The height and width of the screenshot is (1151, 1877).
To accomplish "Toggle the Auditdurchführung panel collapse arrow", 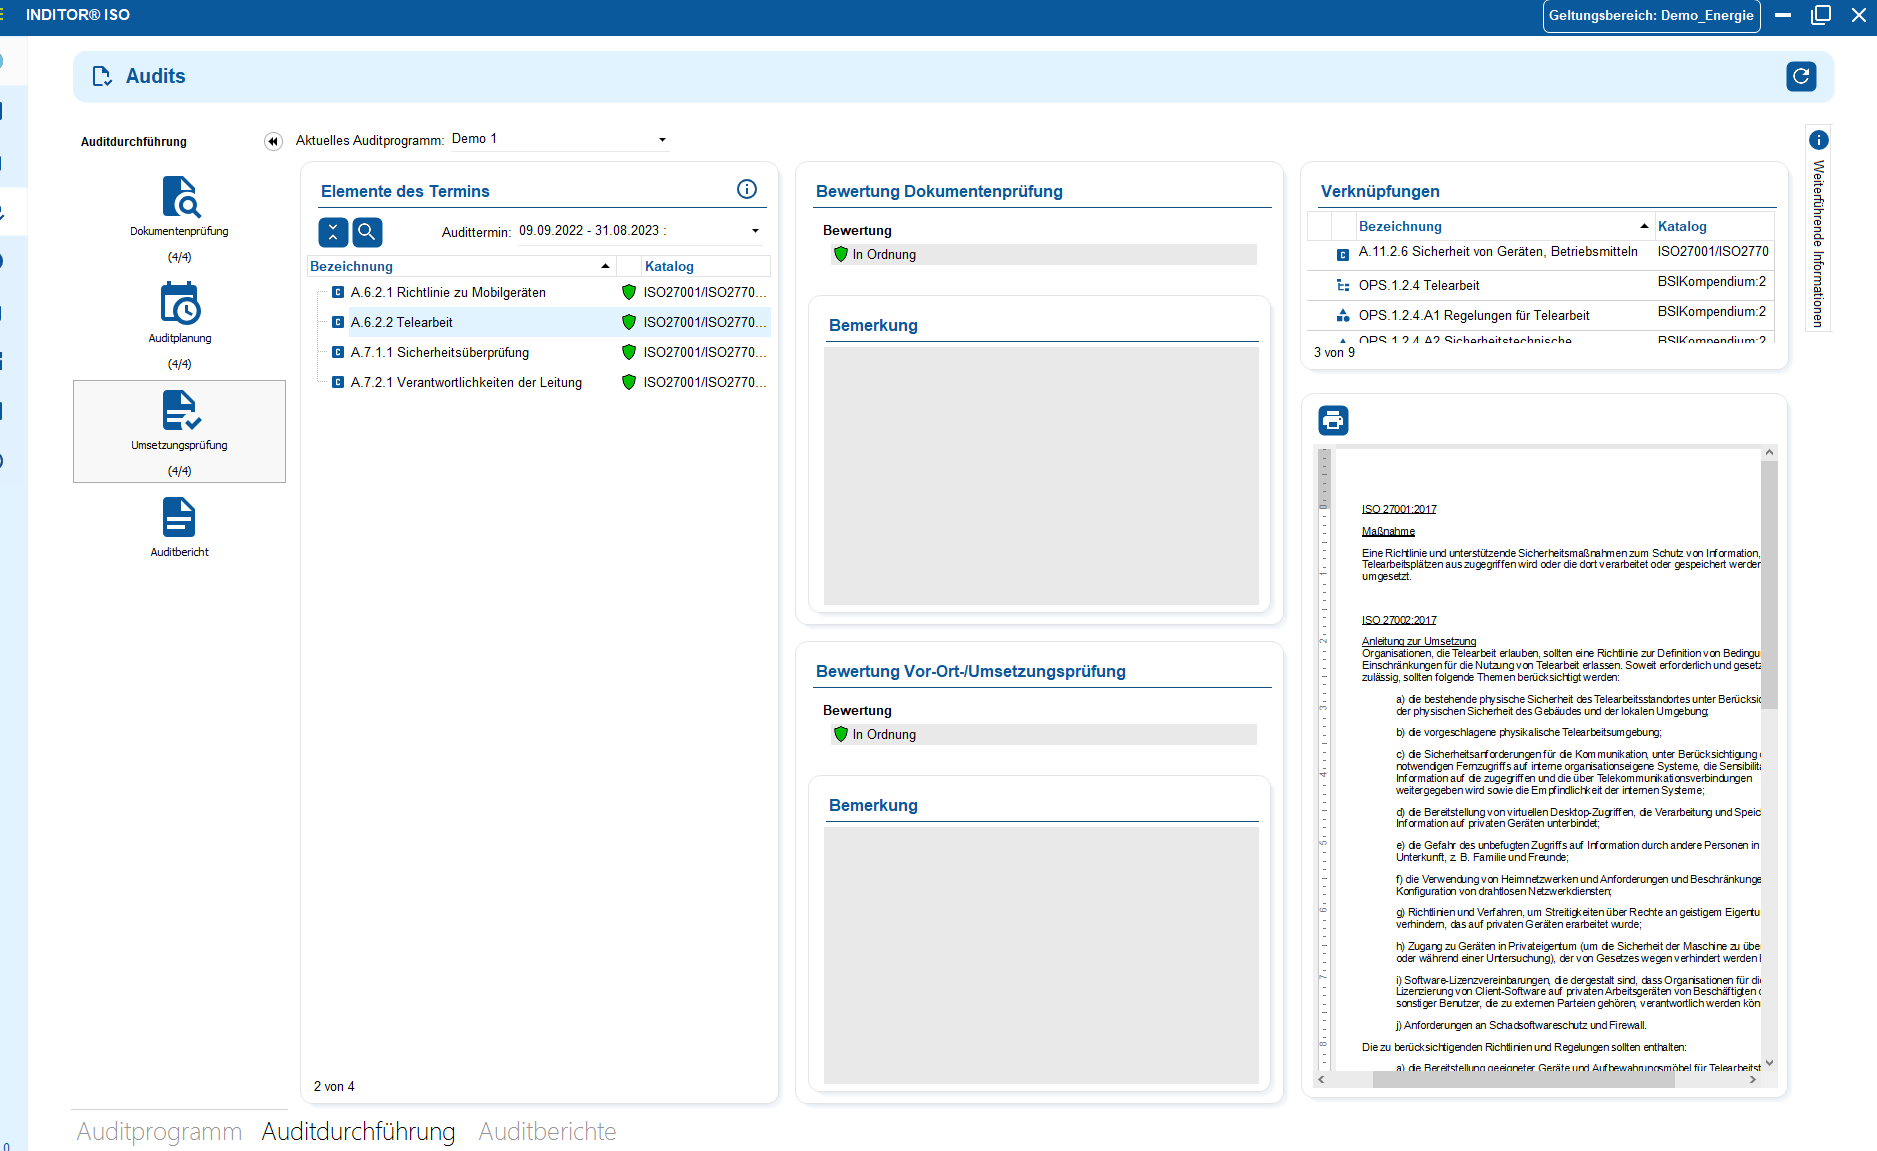I will (272, 141).
